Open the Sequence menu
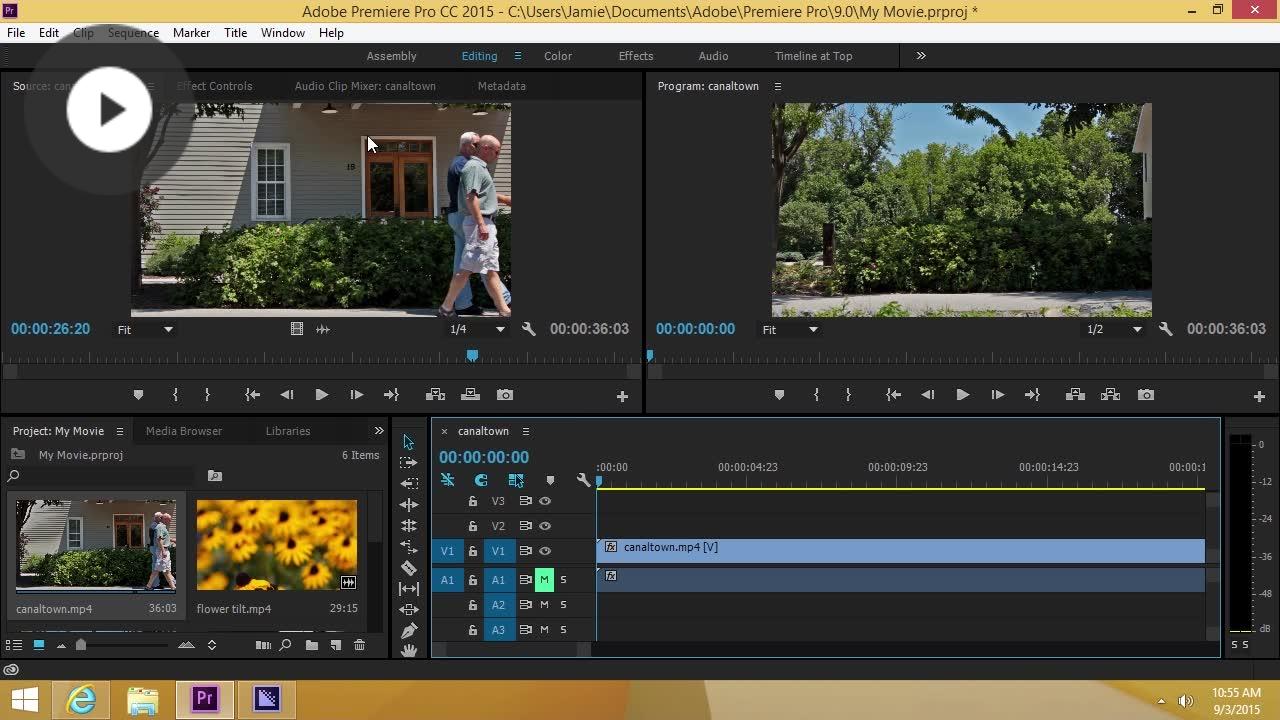Image resolution: width=1280 pixels, height=720 pixels. [x=133, y=33]
